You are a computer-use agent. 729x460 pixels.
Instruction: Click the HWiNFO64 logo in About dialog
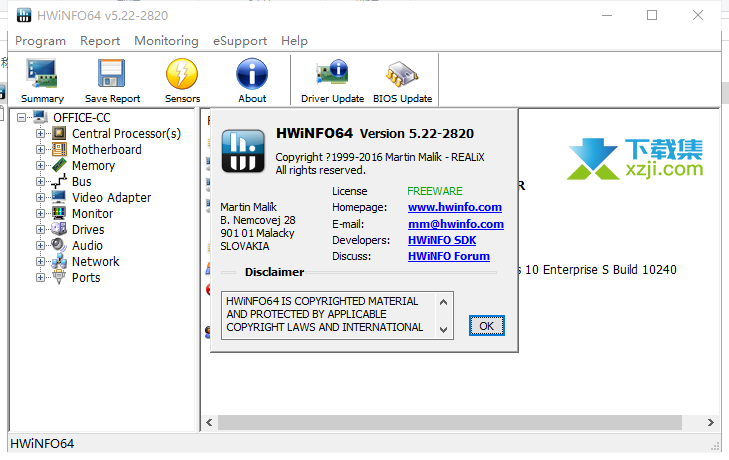click(x=243, y=151)
